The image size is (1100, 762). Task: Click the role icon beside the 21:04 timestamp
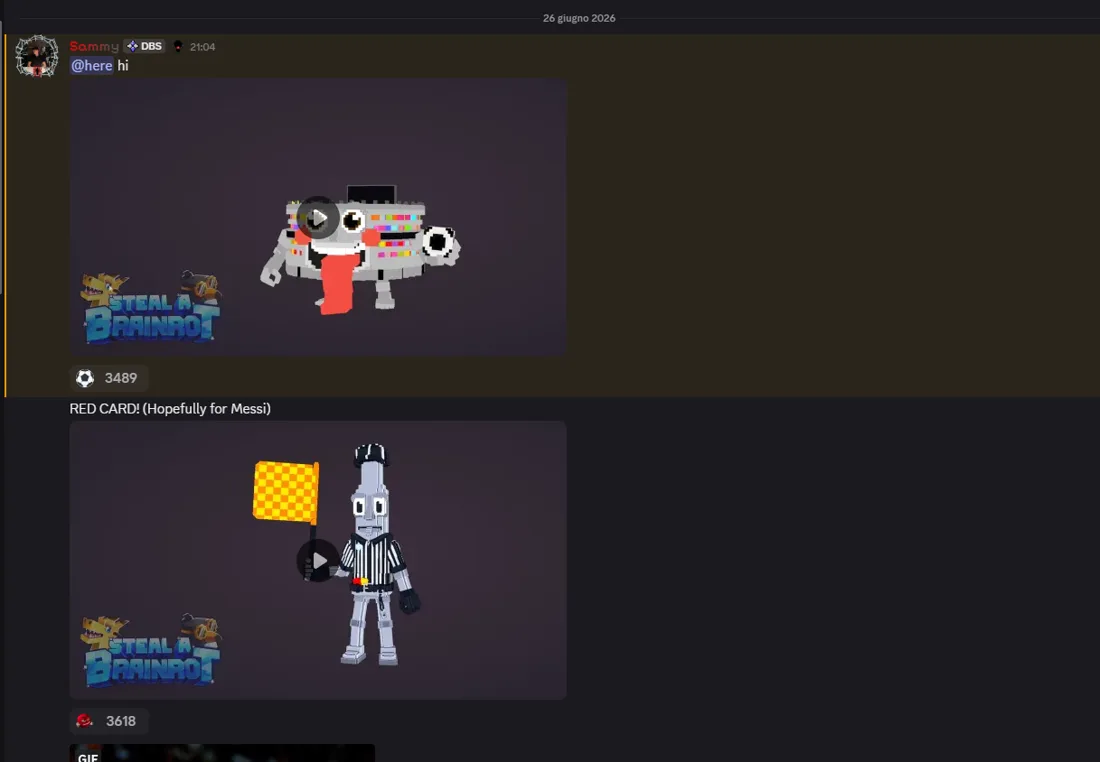pos(178,46)
